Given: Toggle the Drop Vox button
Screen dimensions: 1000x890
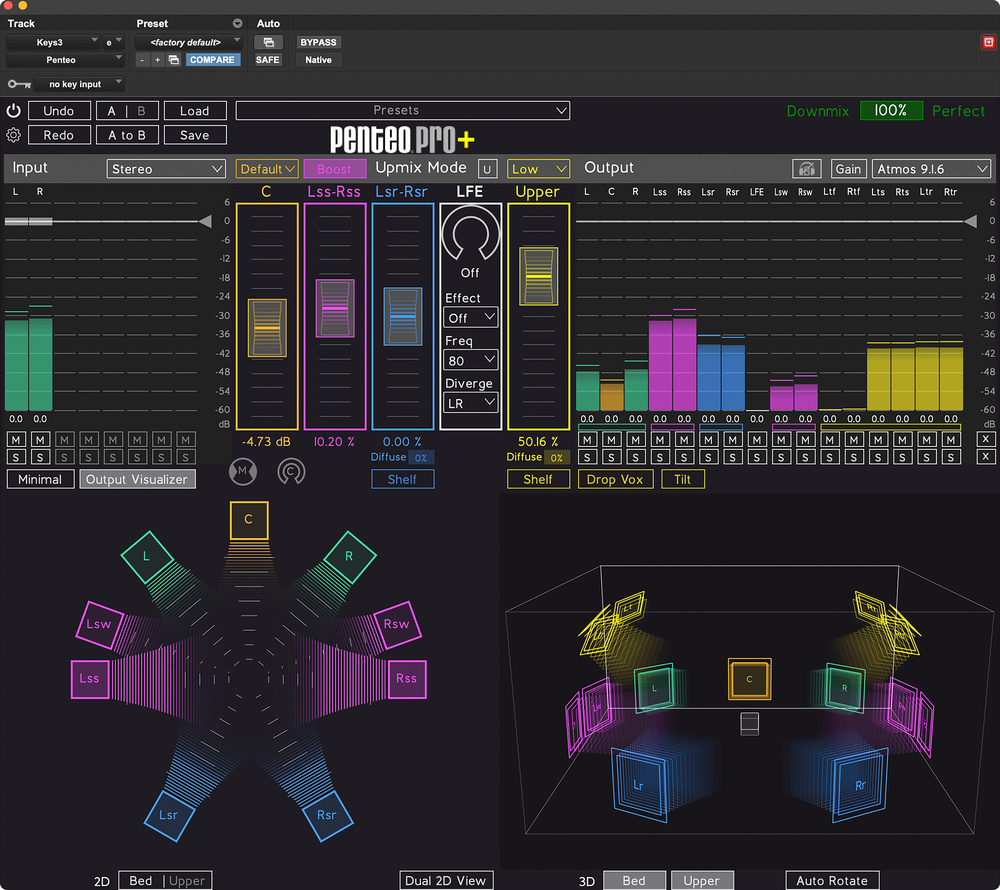Looking at the screenshot, I should (x=615, y=479).
